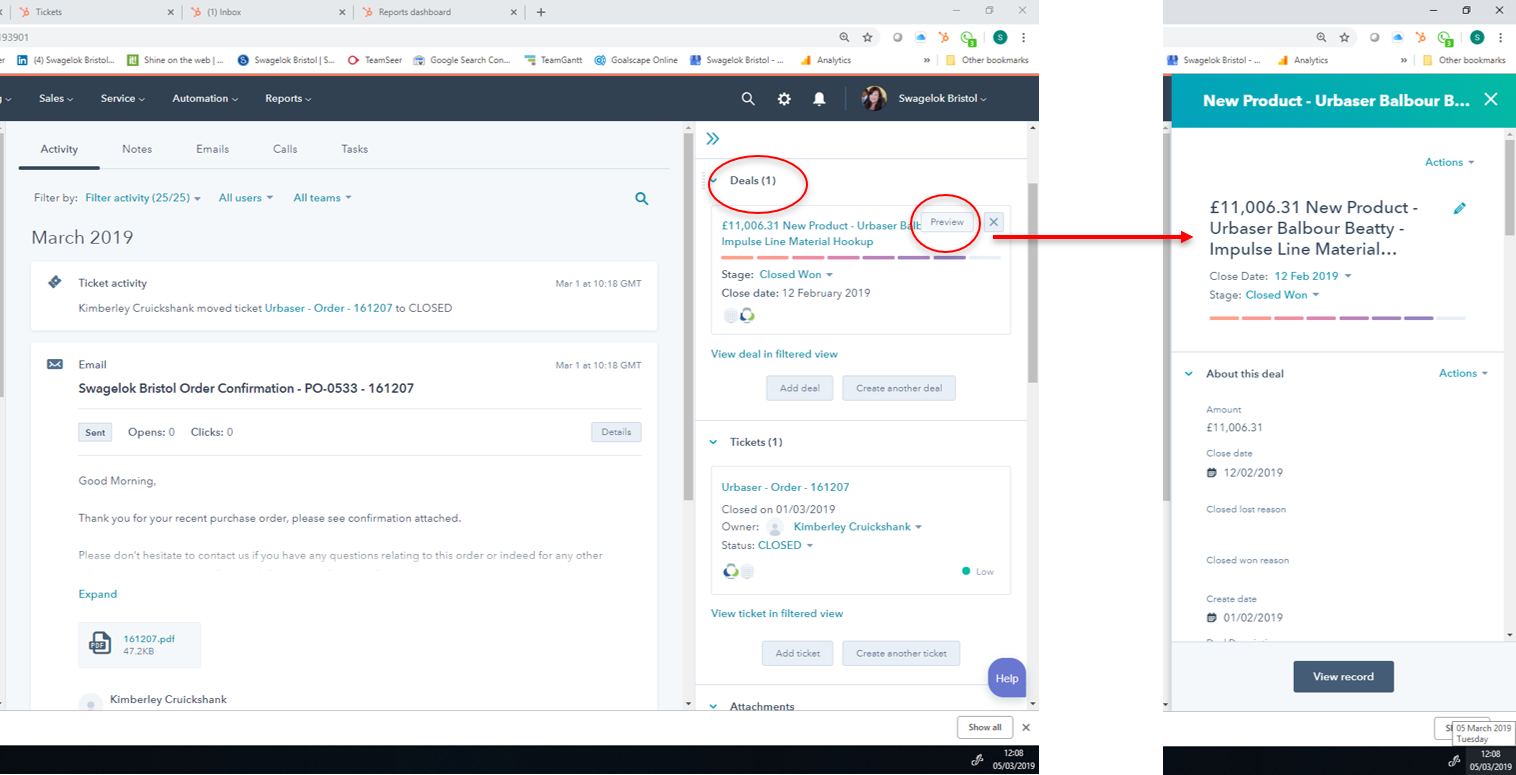Viewport: 1516px width, 775px height.
Task: Remove the deal using the X button
Action: coord(993,222)
